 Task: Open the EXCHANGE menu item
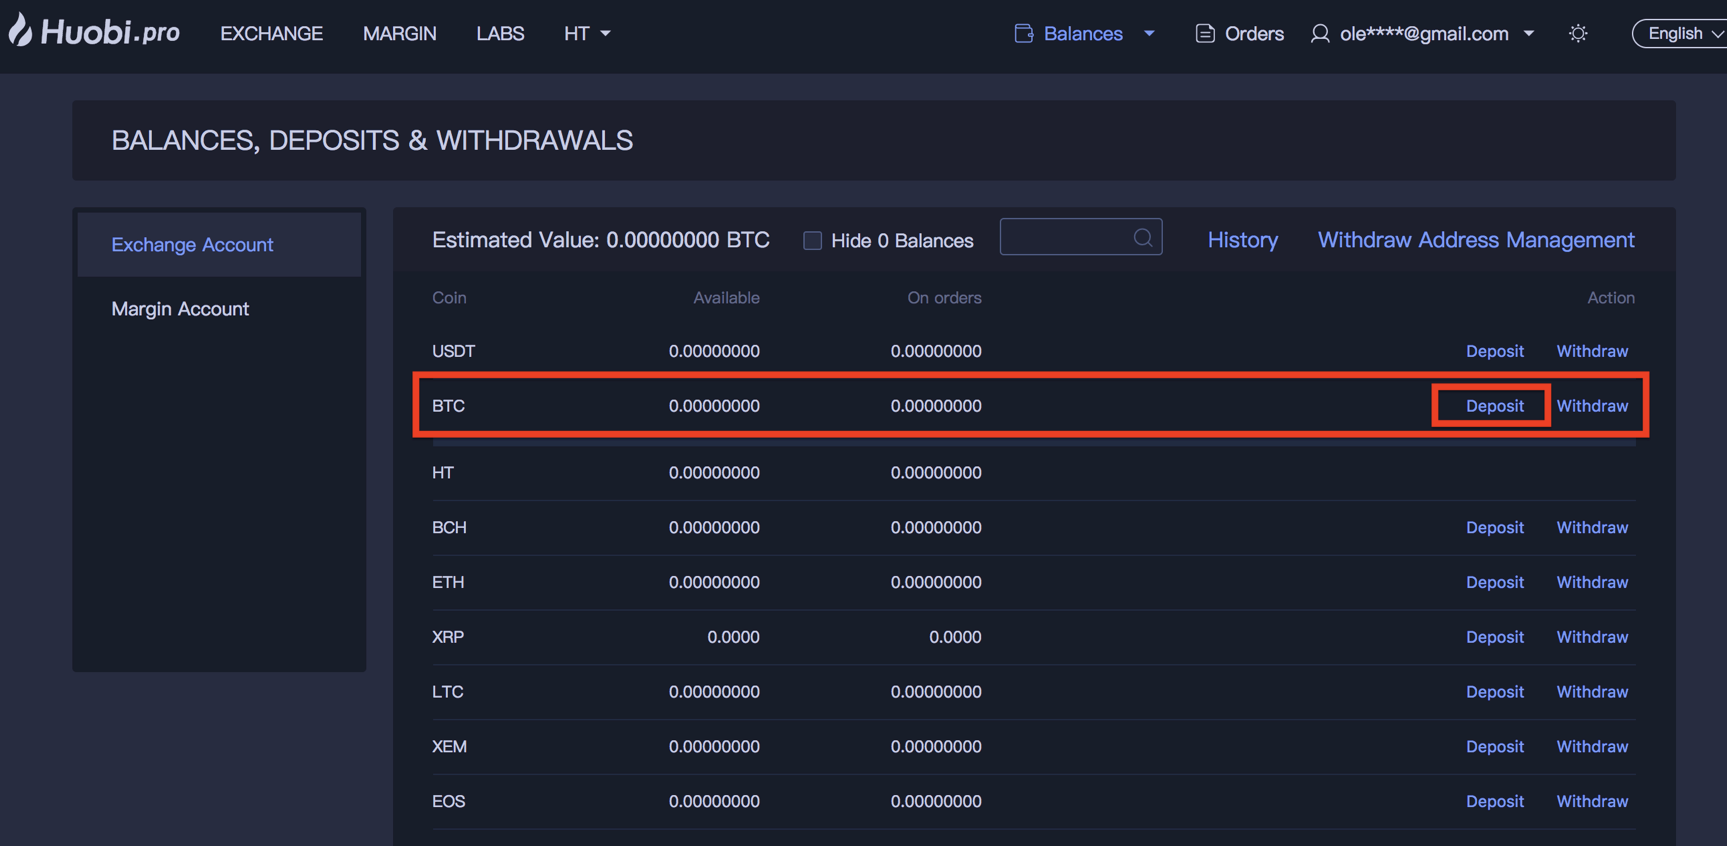(x=272, y=34)
